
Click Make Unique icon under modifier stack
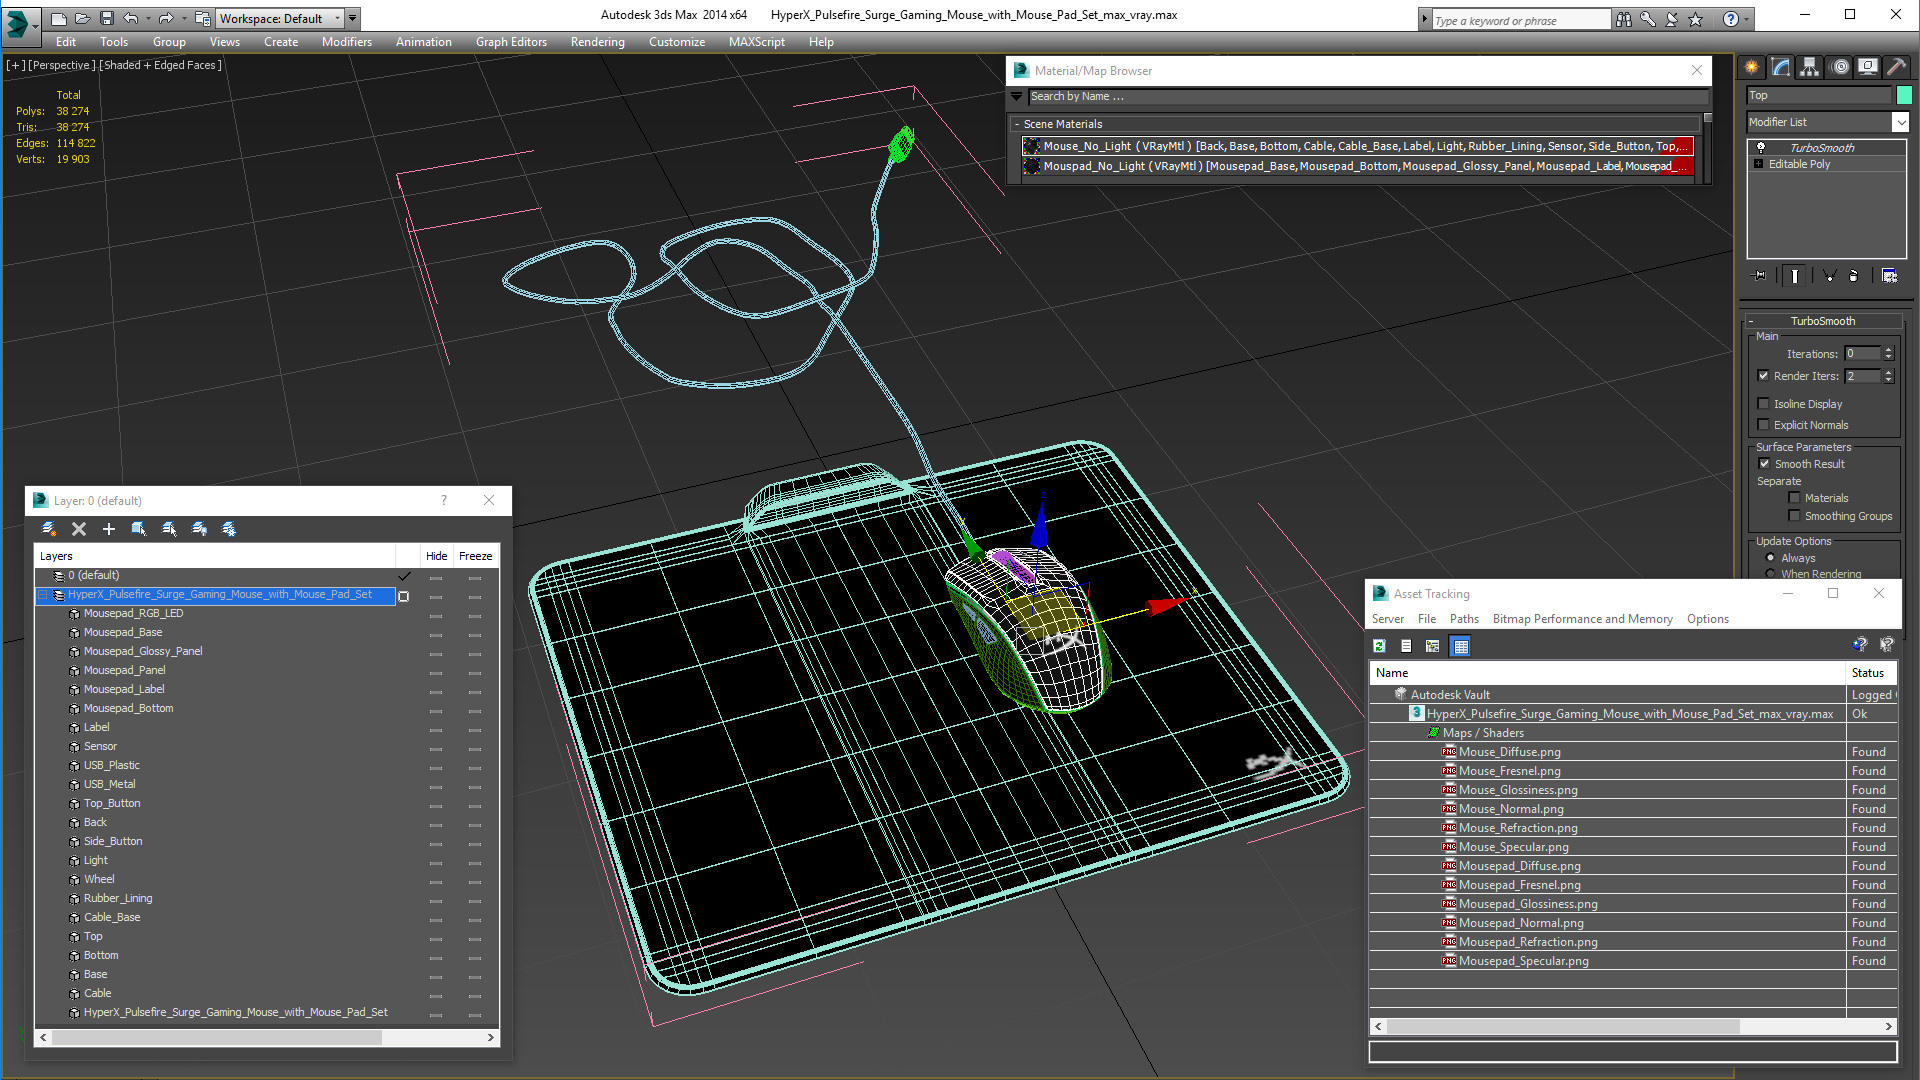tap(1829, 276)
